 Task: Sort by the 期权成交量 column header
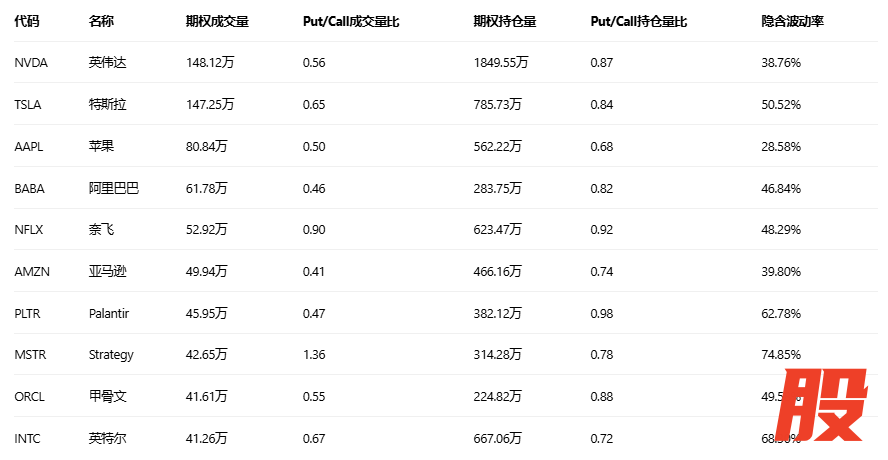(x=217, y=21)
